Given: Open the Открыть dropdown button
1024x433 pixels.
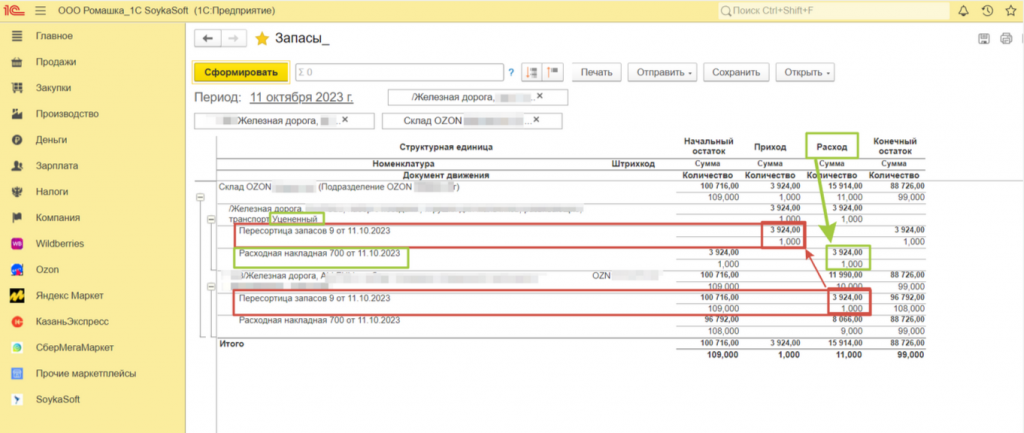Looking at the screenshot, I should 808,73.
